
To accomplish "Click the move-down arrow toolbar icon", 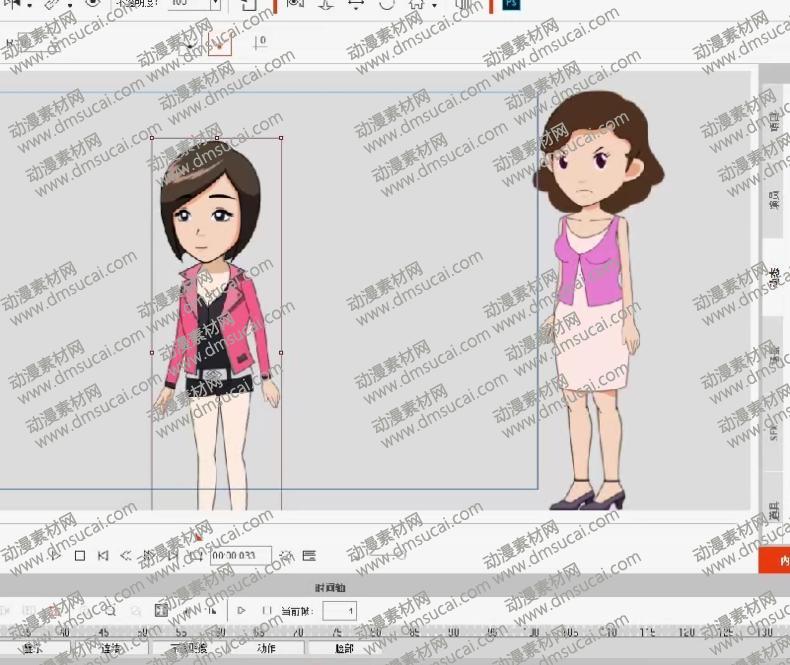I will (325, 5).
